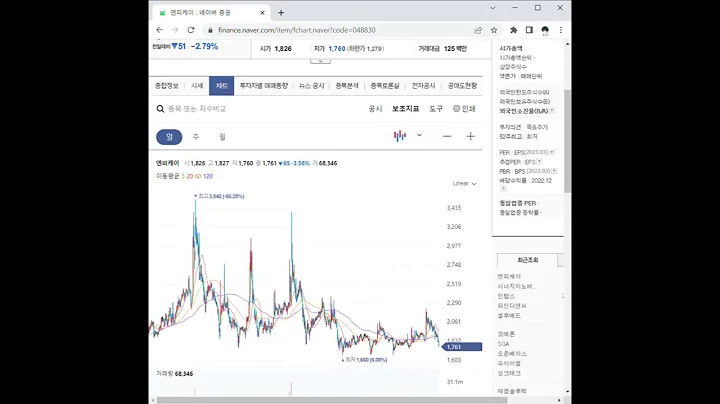Open the Chrome extensions puzzle icon
This screenshot has height=404, width=720.
coord(513,30)
